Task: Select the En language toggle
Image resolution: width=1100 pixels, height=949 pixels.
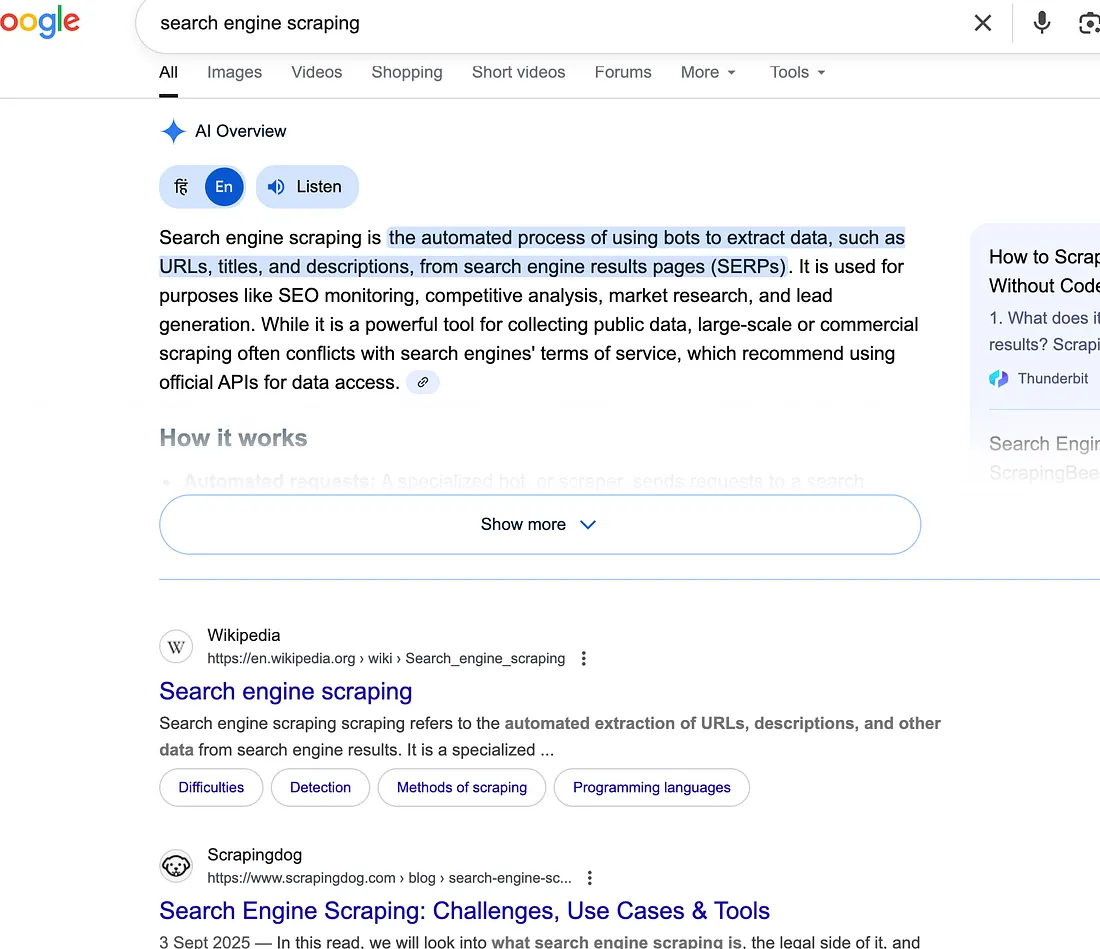Action: pyautogui.click(x=224, y=187)
